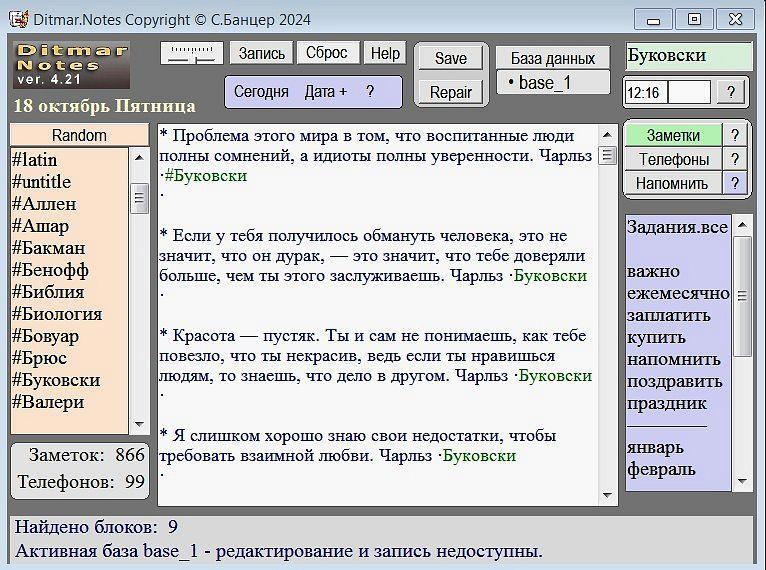Image resolution: width=766 pixels, height=570 pixels.
Task: Click the ? button beside Напомнить
Action: click(x=735, y=183)
